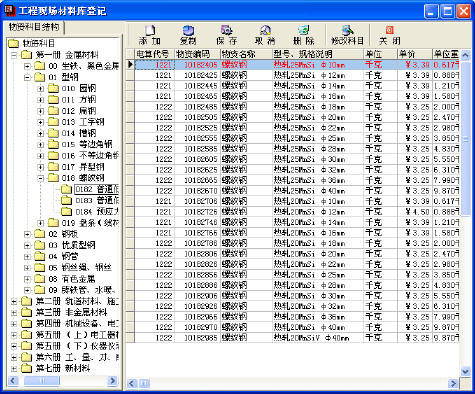Collapse the 018 螺纹钢 node
475x394 pixels.
point(41,178)
